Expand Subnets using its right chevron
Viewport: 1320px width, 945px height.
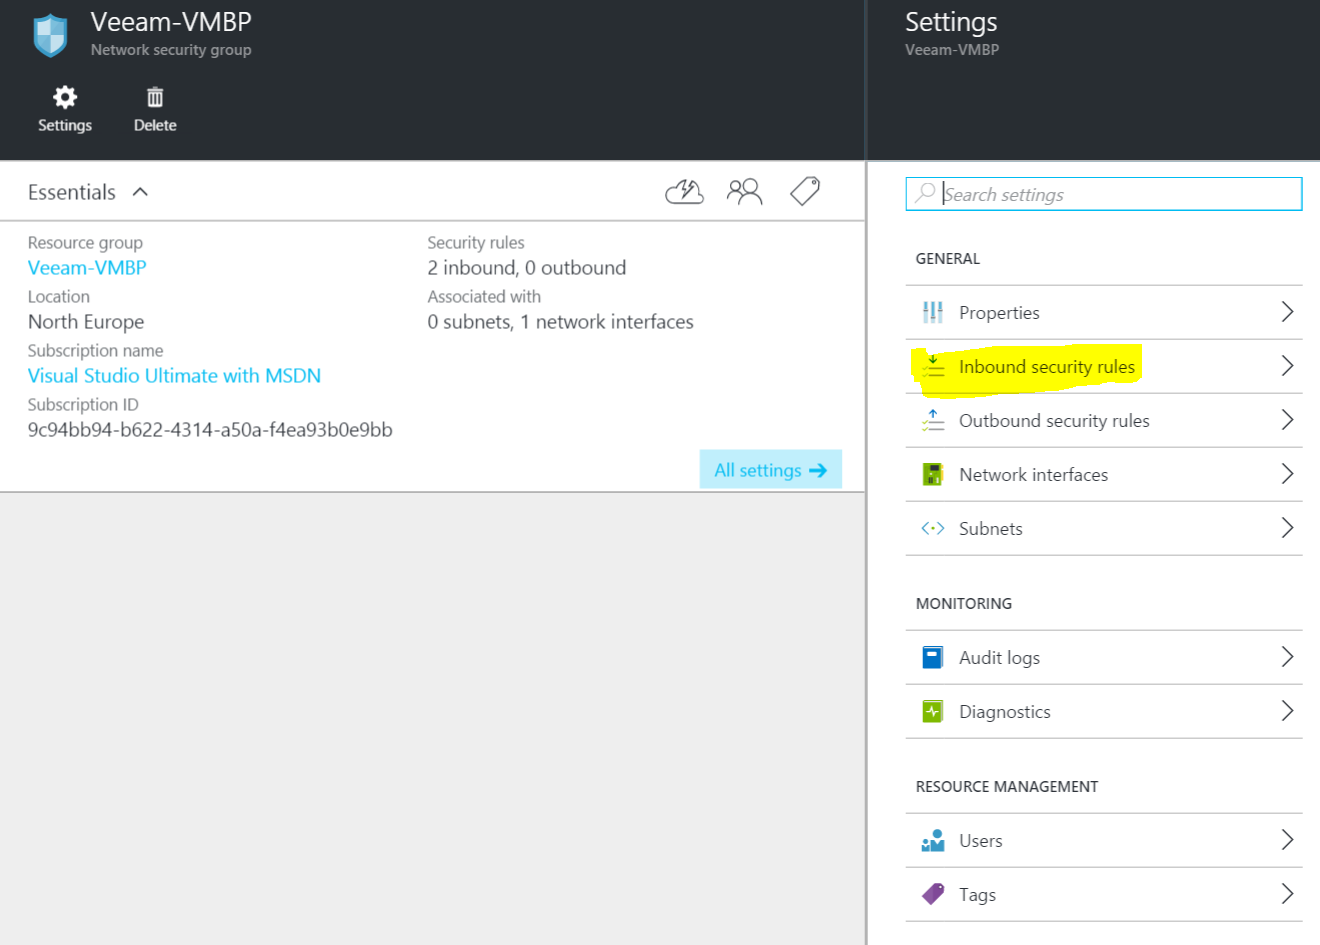(1287, 528)
